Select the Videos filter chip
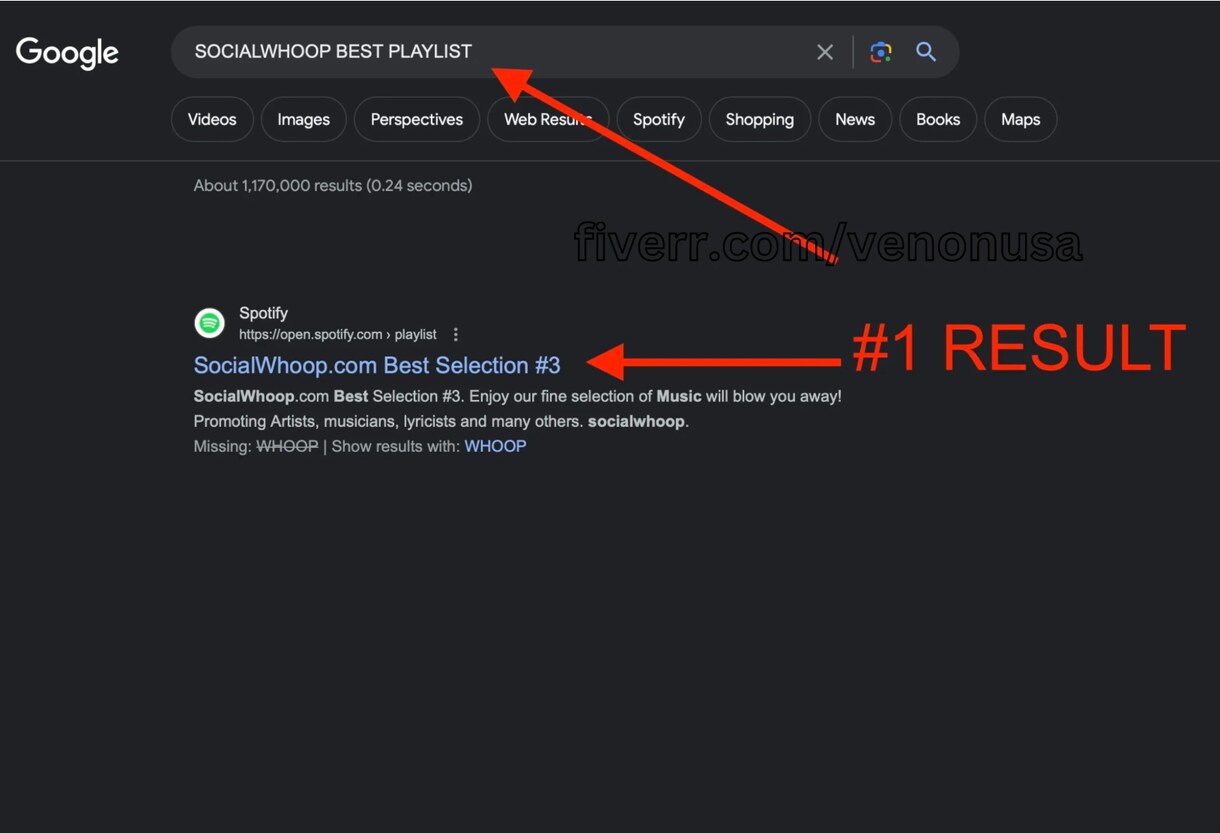 tap(212, 119)
